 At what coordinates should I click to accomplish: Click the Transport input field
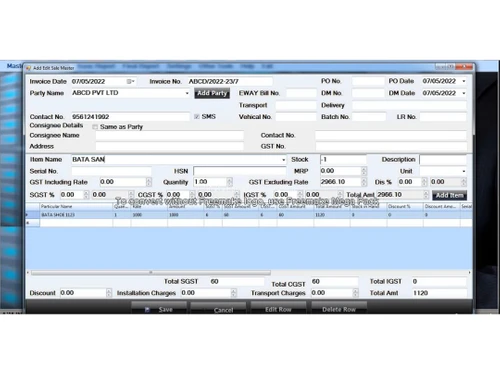[296, 105]
